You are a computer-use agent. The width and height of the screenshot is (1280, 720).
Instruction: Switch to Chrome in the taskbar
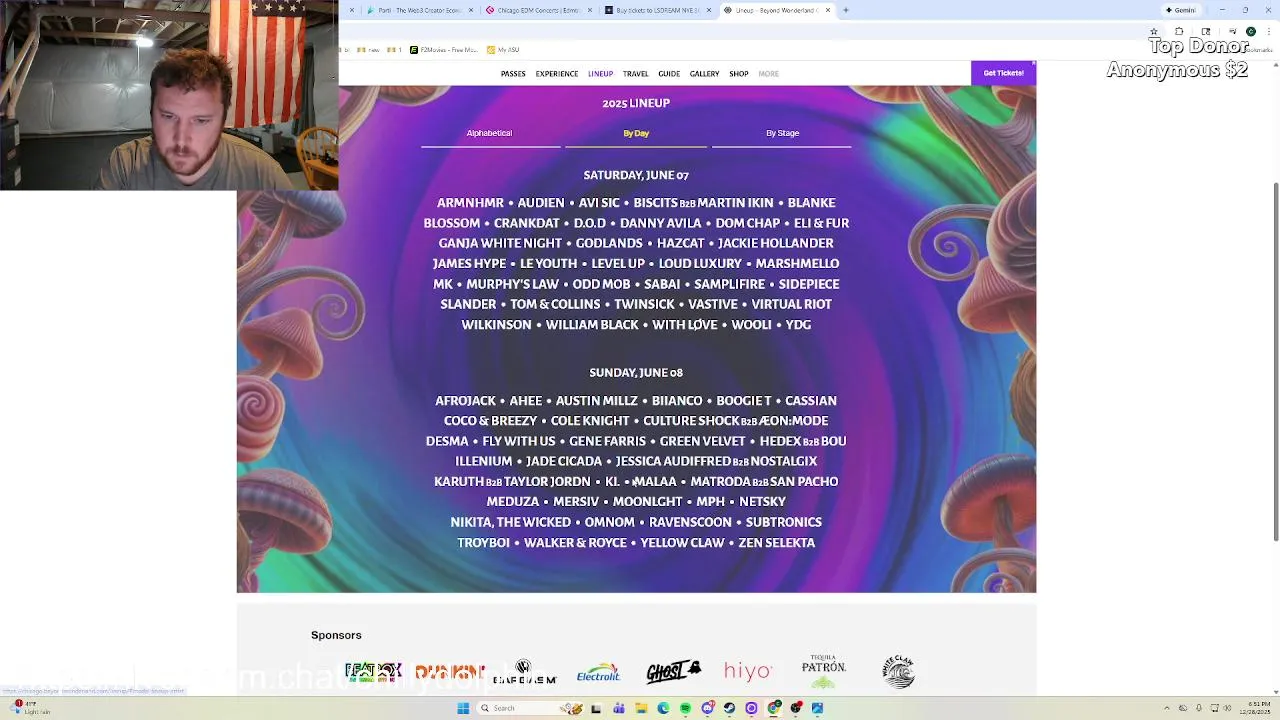coord(774,708)
